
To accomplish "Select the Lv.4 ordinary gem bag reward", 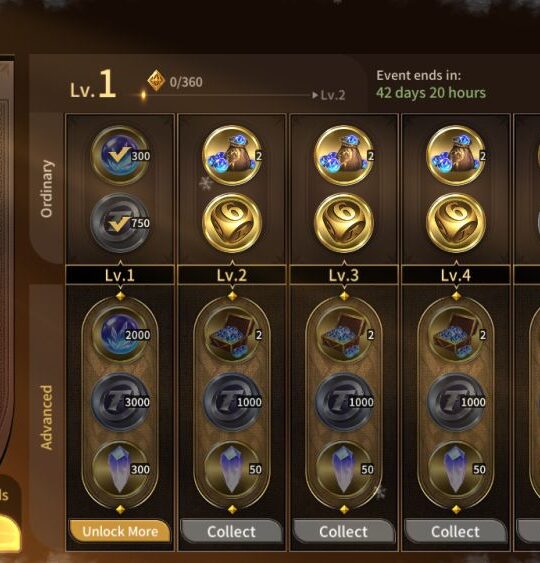I will coord(456,155).
